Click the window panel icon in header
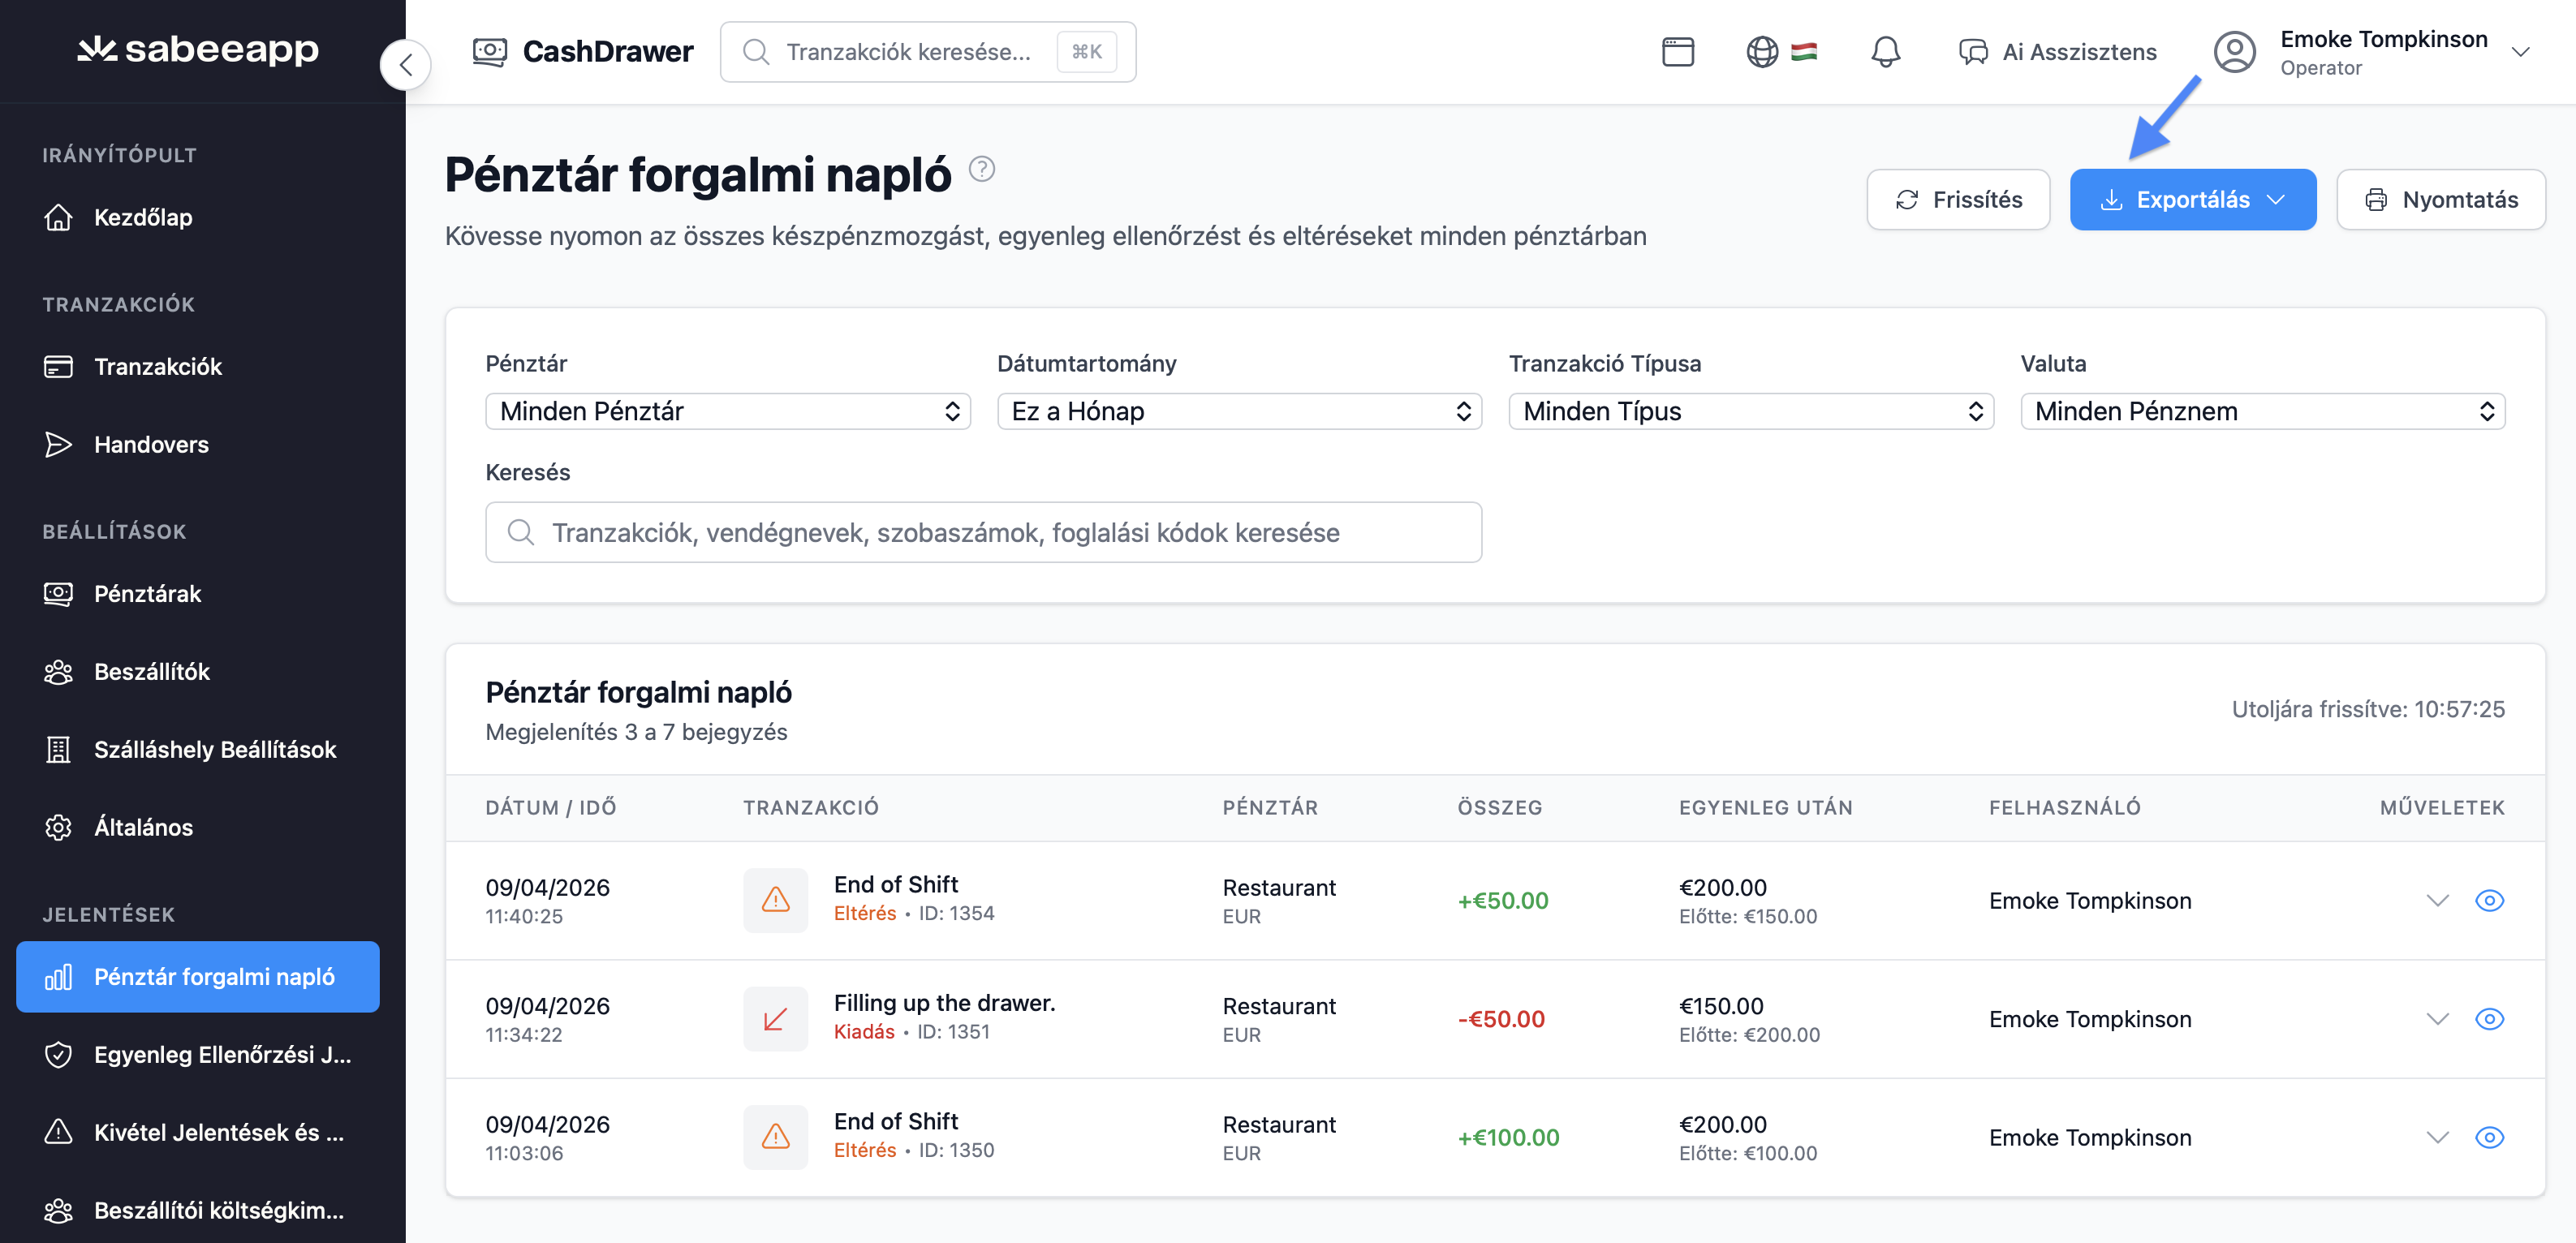Screen dimensions: 2576x1243 coord(1677,52)
